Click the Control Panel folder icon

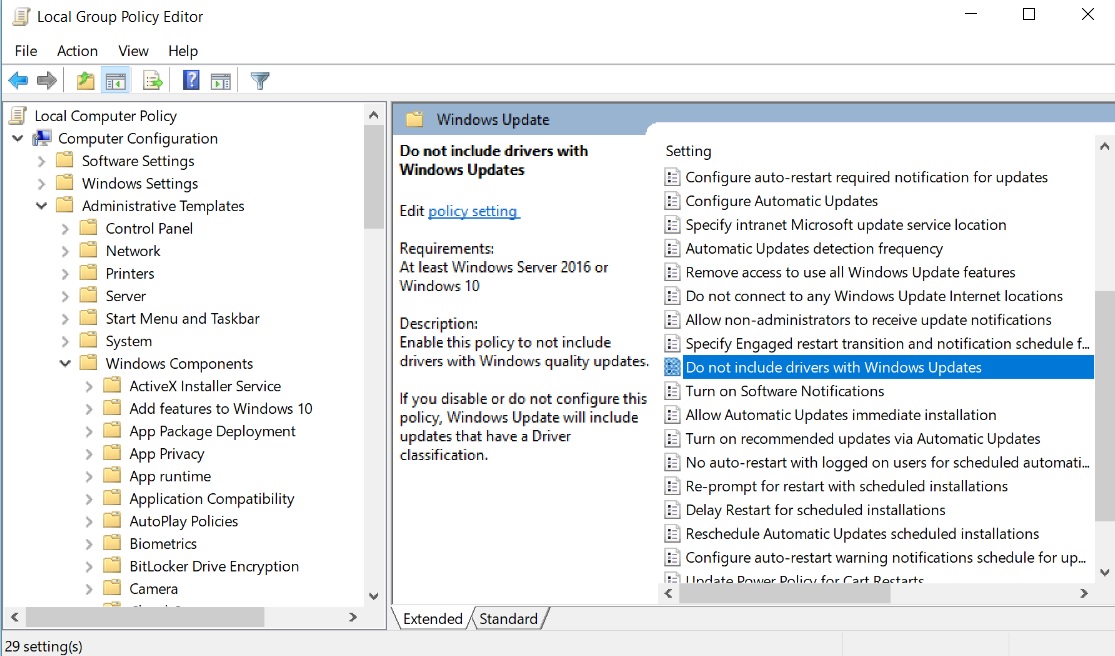click(88, 228)
